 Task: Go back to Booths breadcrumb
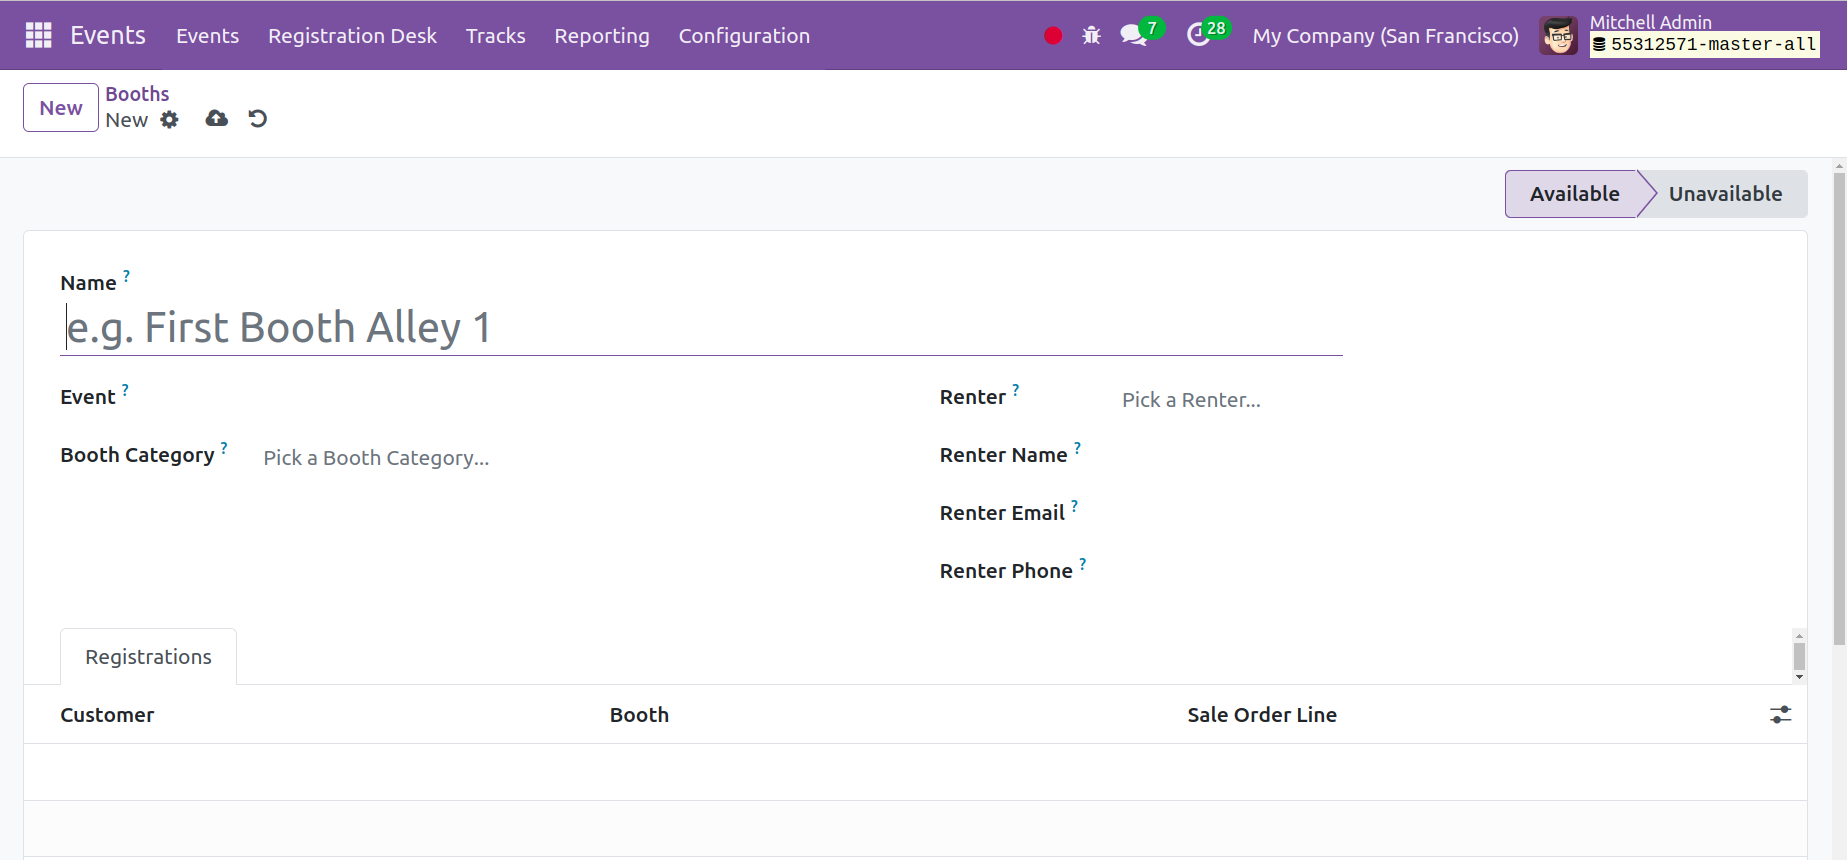tap(137, 94)
